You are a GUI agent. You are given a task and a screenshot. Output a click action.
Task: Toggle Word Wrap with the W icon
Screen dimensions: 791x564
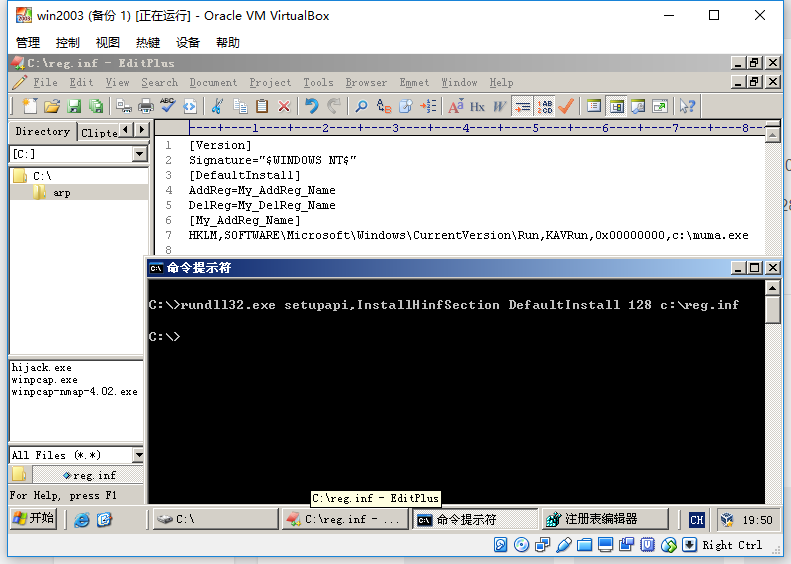[499, 106]
